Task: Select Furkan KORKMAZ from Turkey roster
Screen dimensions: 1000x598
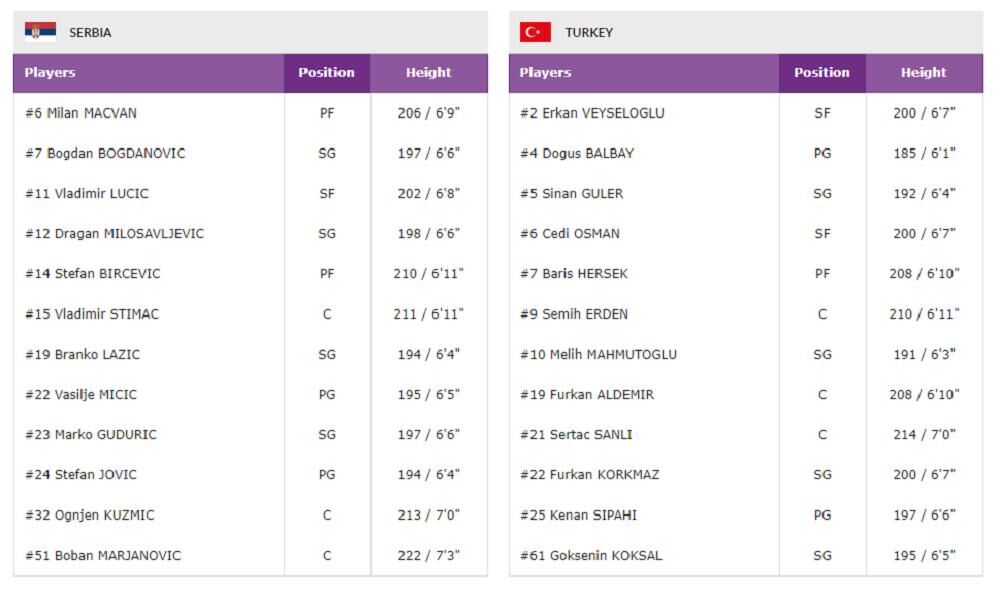Action: 590,475
